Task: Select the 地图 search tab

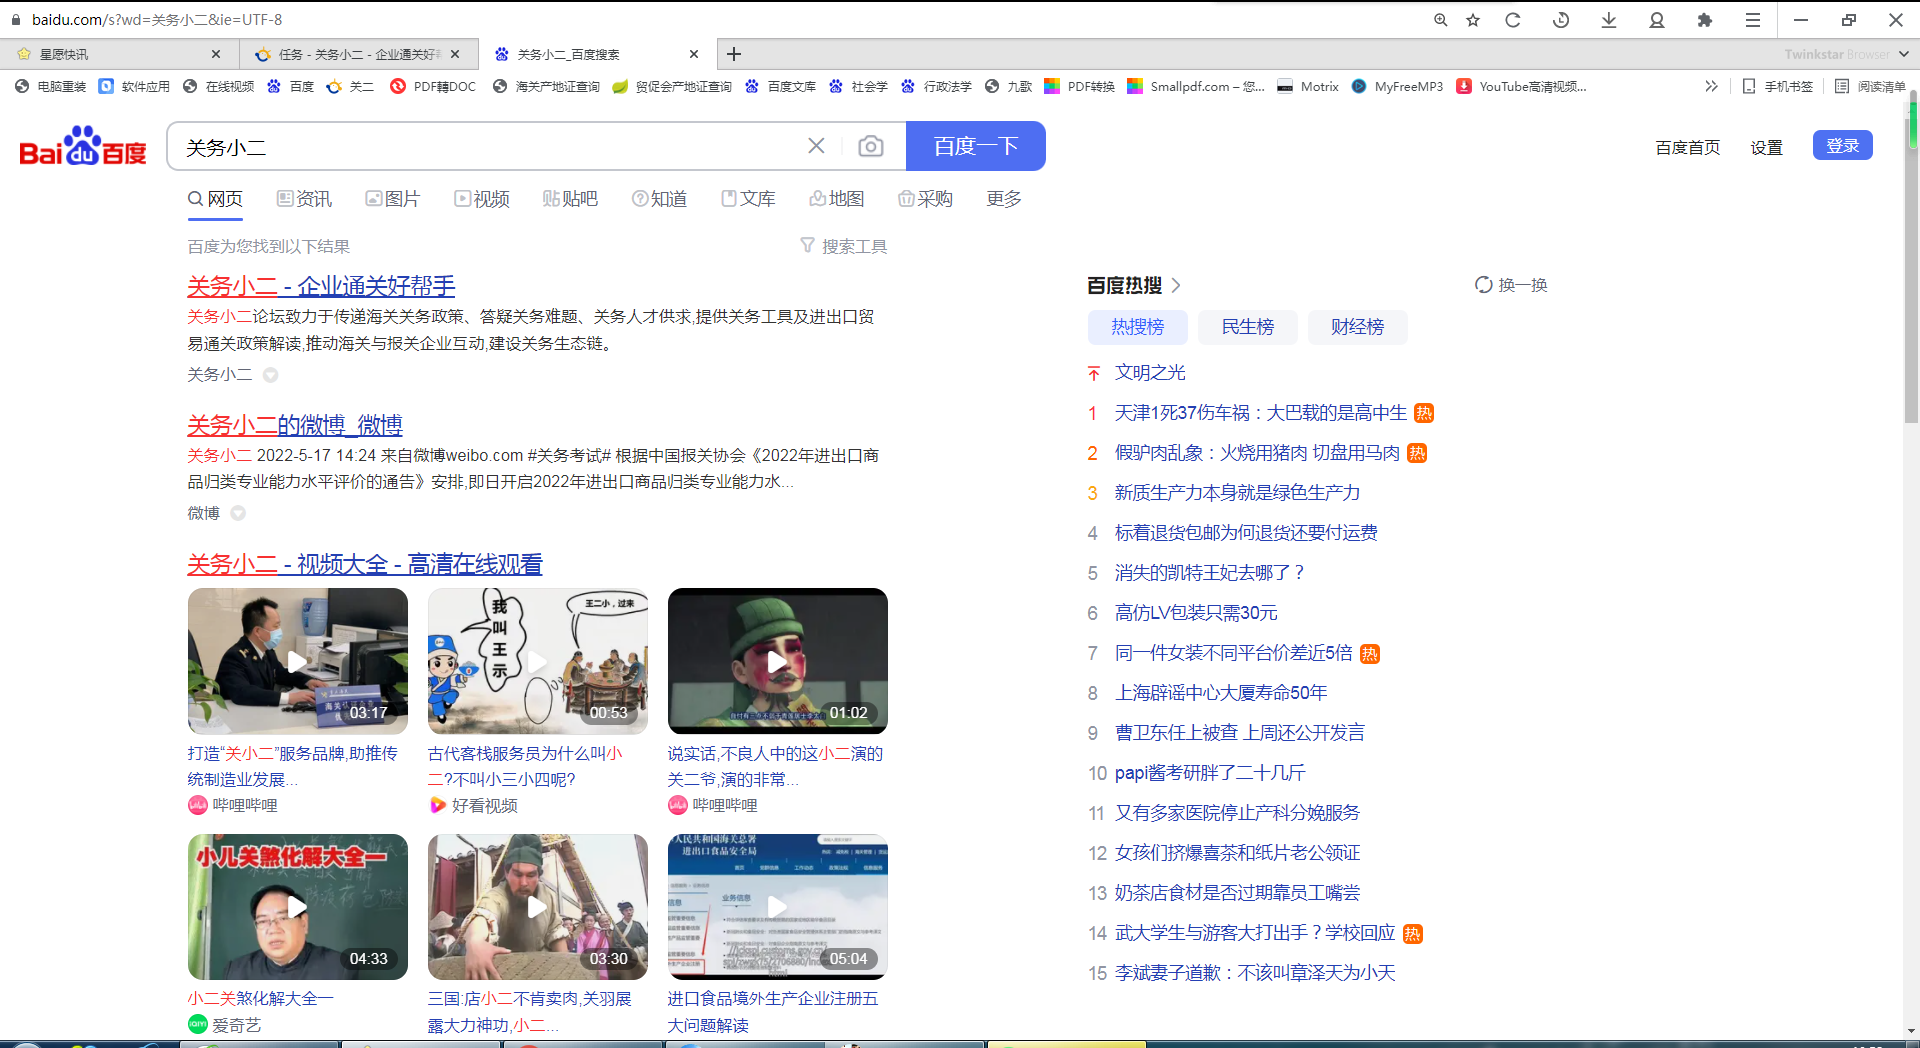Action: tap(837, 199)
